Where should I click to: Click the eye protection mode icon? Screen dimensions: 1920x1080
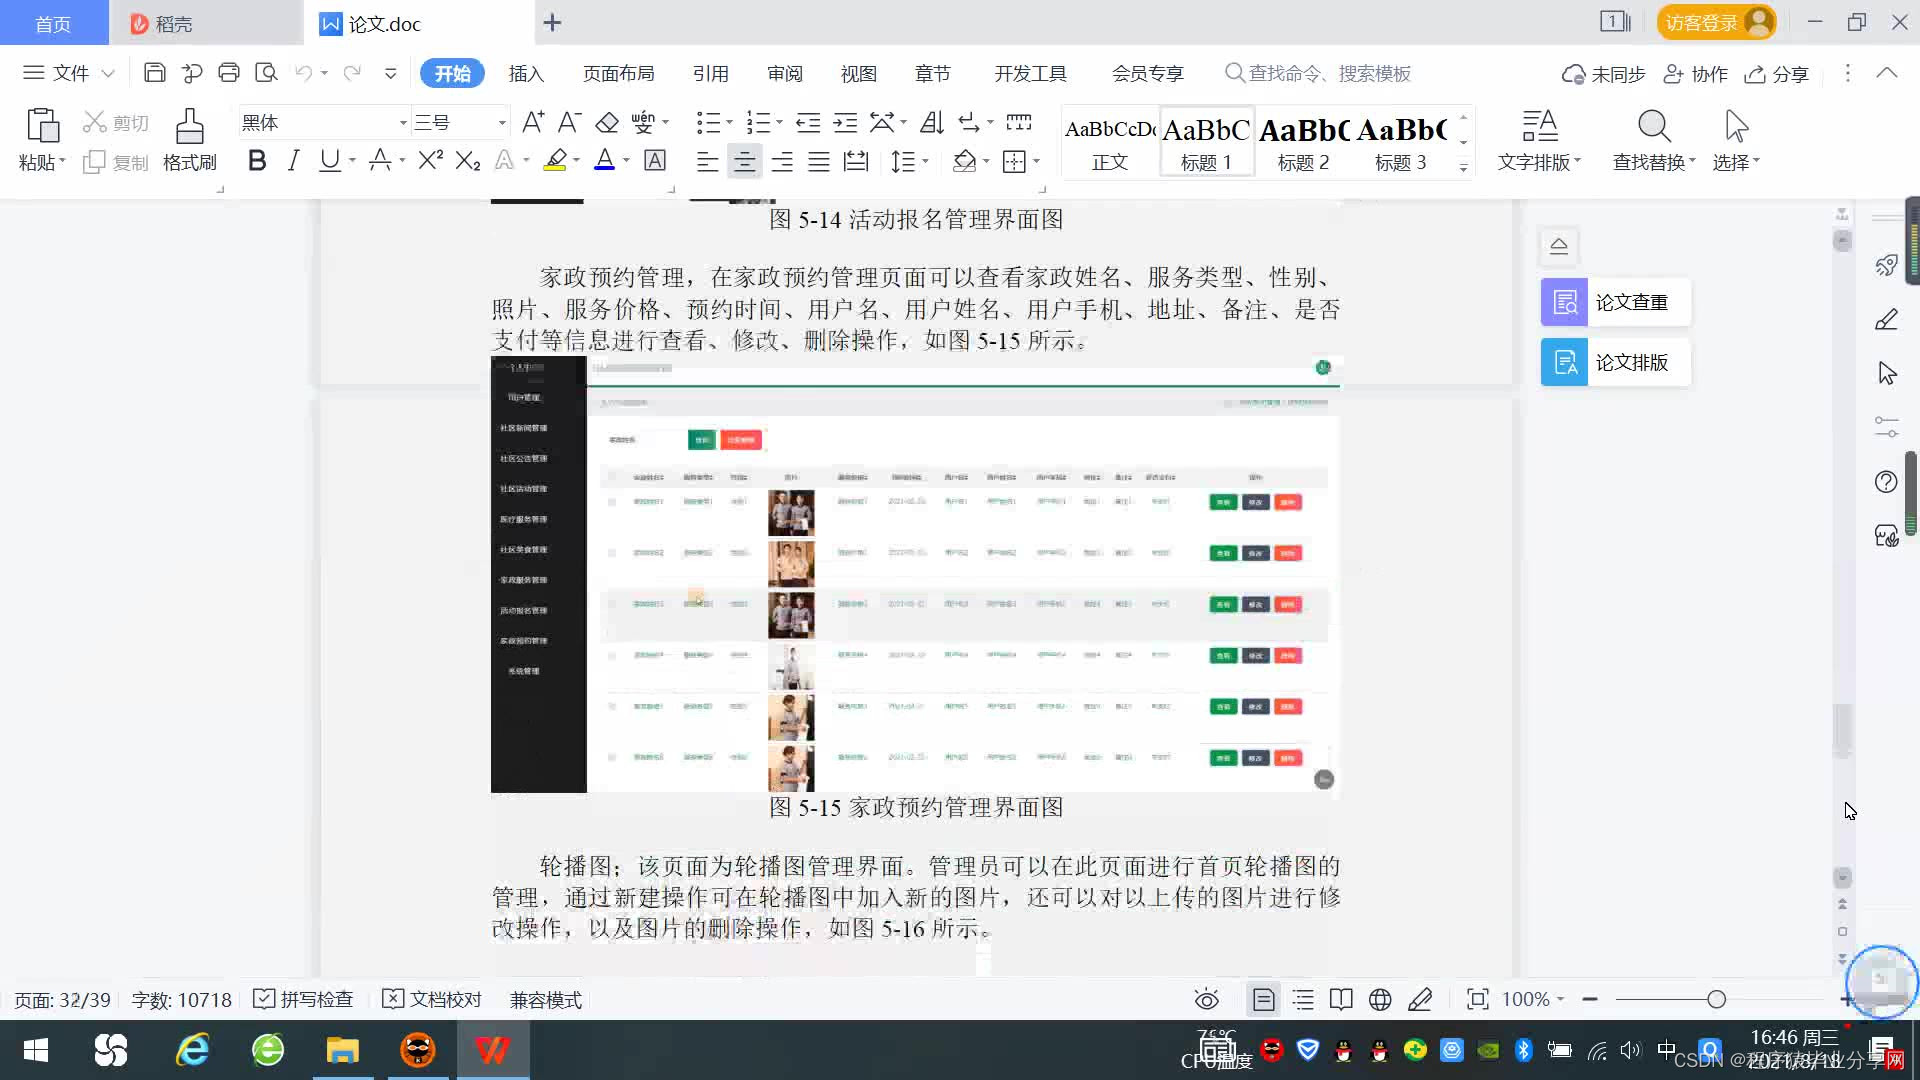click(1206, 1000)
